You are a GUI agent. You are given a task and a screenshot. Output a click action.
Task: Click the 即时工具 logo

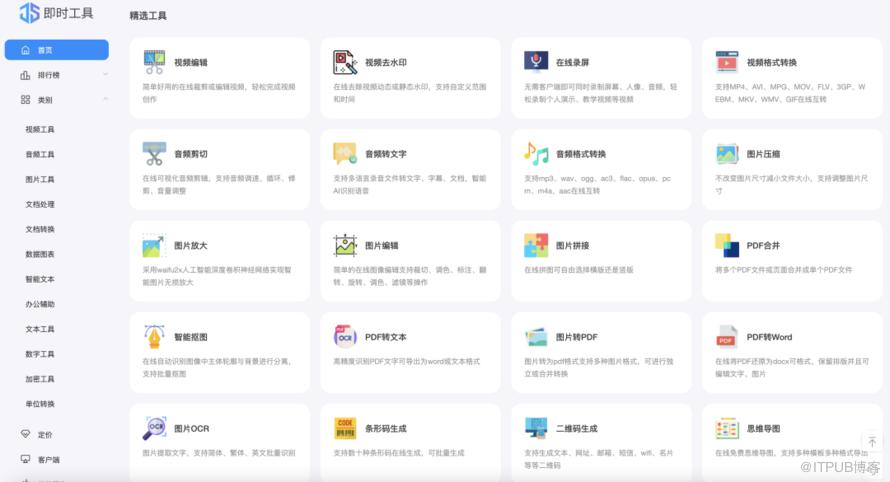point(56,12)
